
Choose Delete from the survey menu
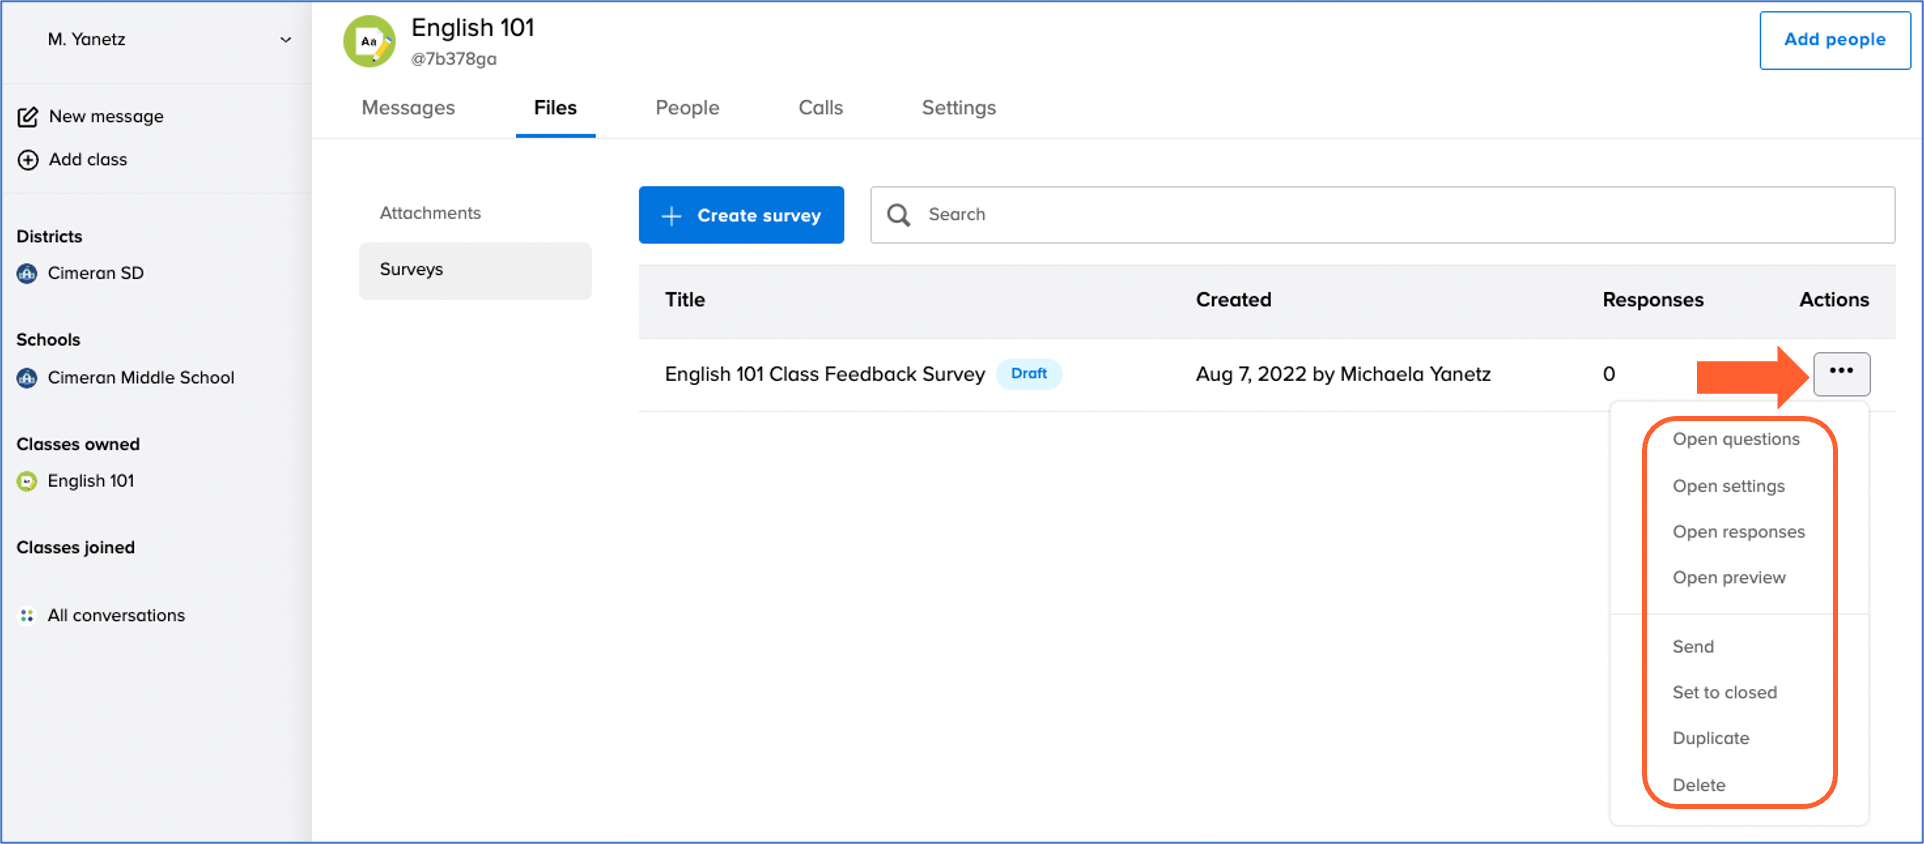(1698, 785)
